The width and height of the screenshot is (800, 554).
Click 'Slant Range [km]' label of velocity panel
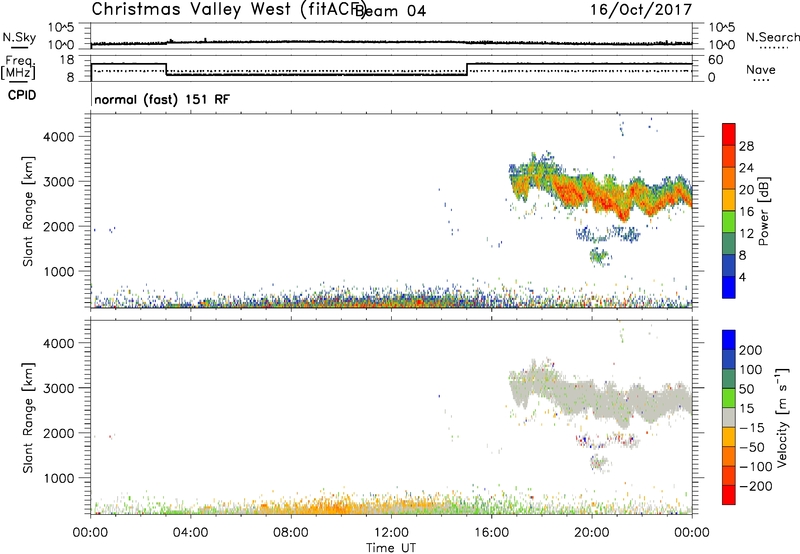point(28,418)
